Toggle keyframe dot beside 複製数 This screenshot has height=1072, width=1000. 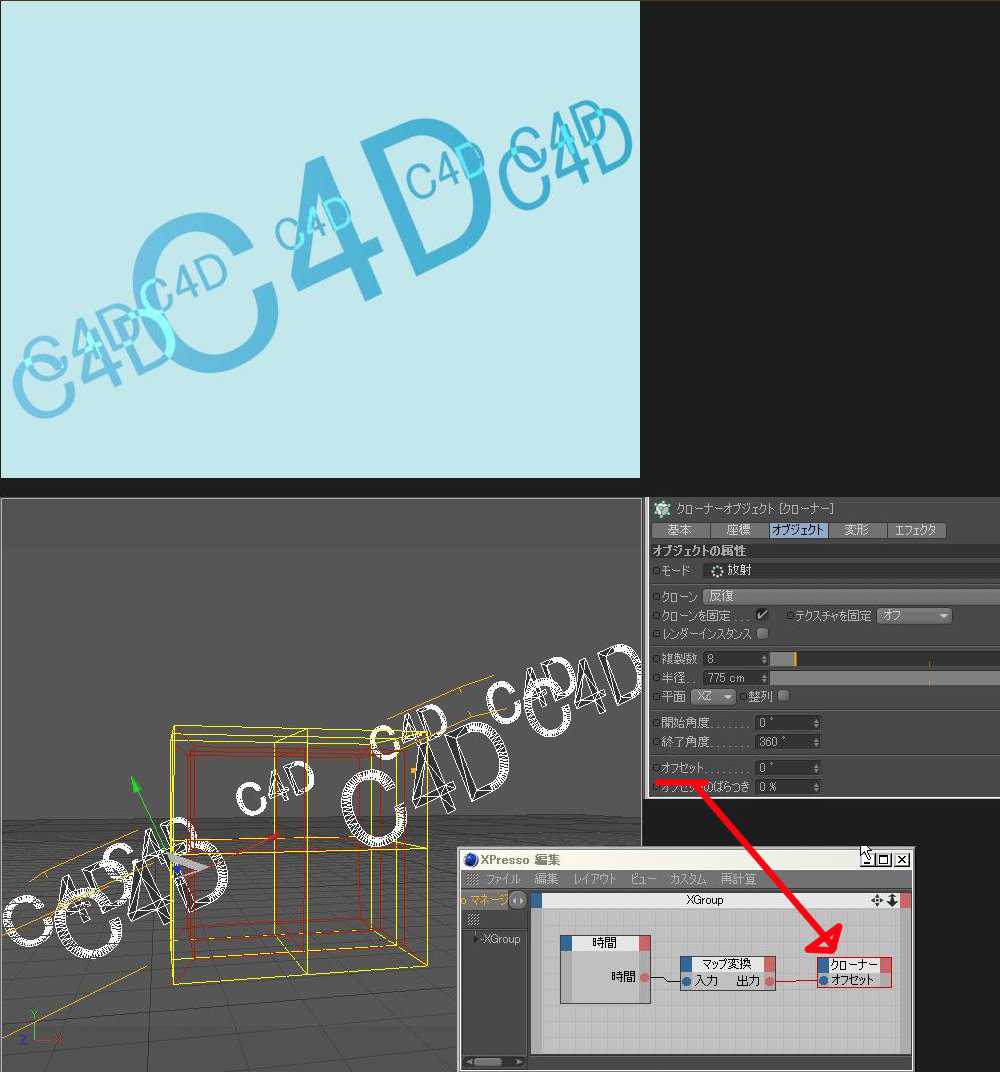coord(656,658)
